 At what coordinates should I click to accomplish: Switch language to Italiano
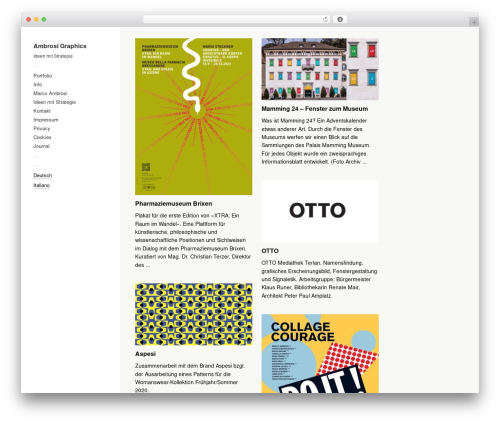[x=42, y=185]
